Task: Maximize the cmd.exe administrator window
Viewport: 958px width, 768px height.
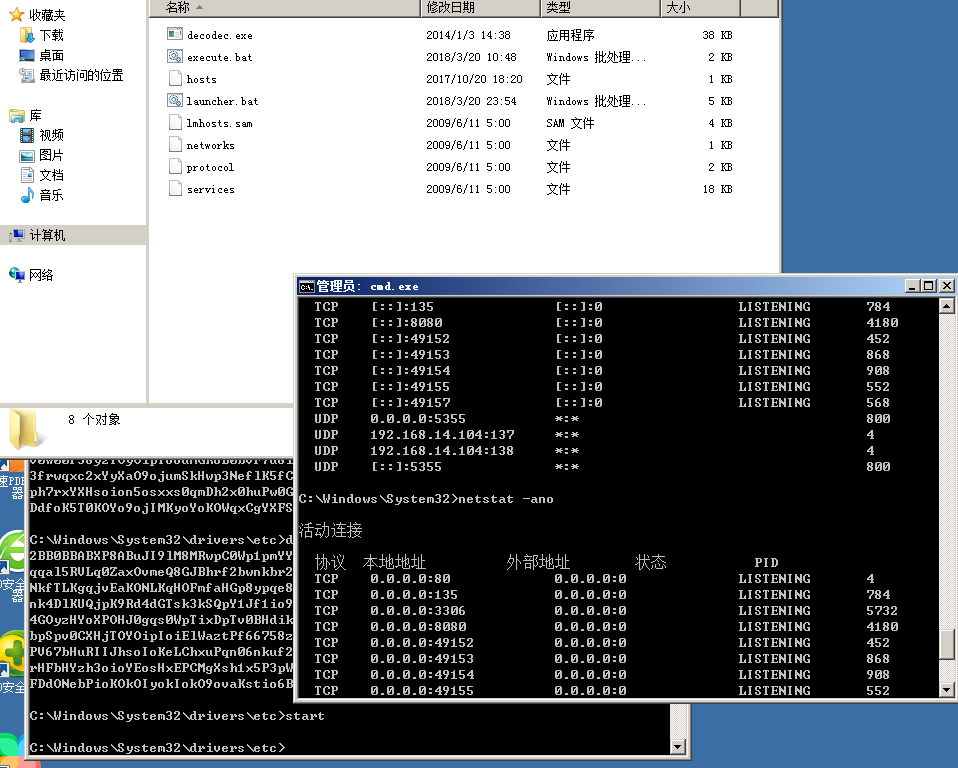Action: click(x=928, y=286)
